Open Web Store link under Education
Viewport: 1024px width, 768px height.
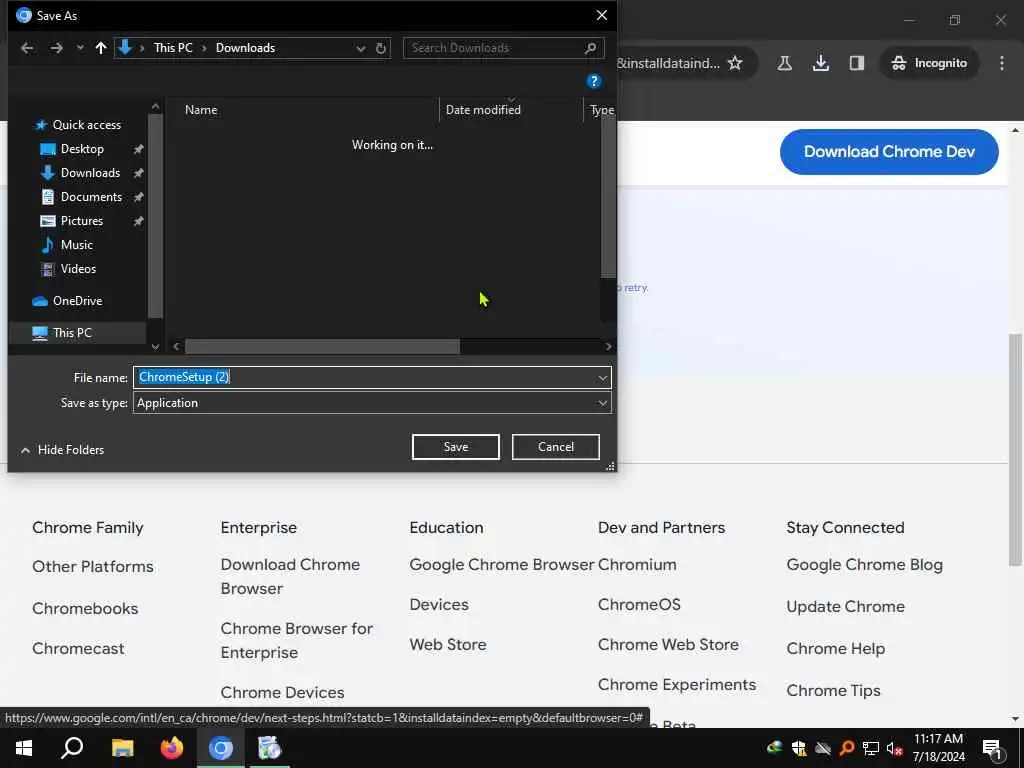(448, 645)
